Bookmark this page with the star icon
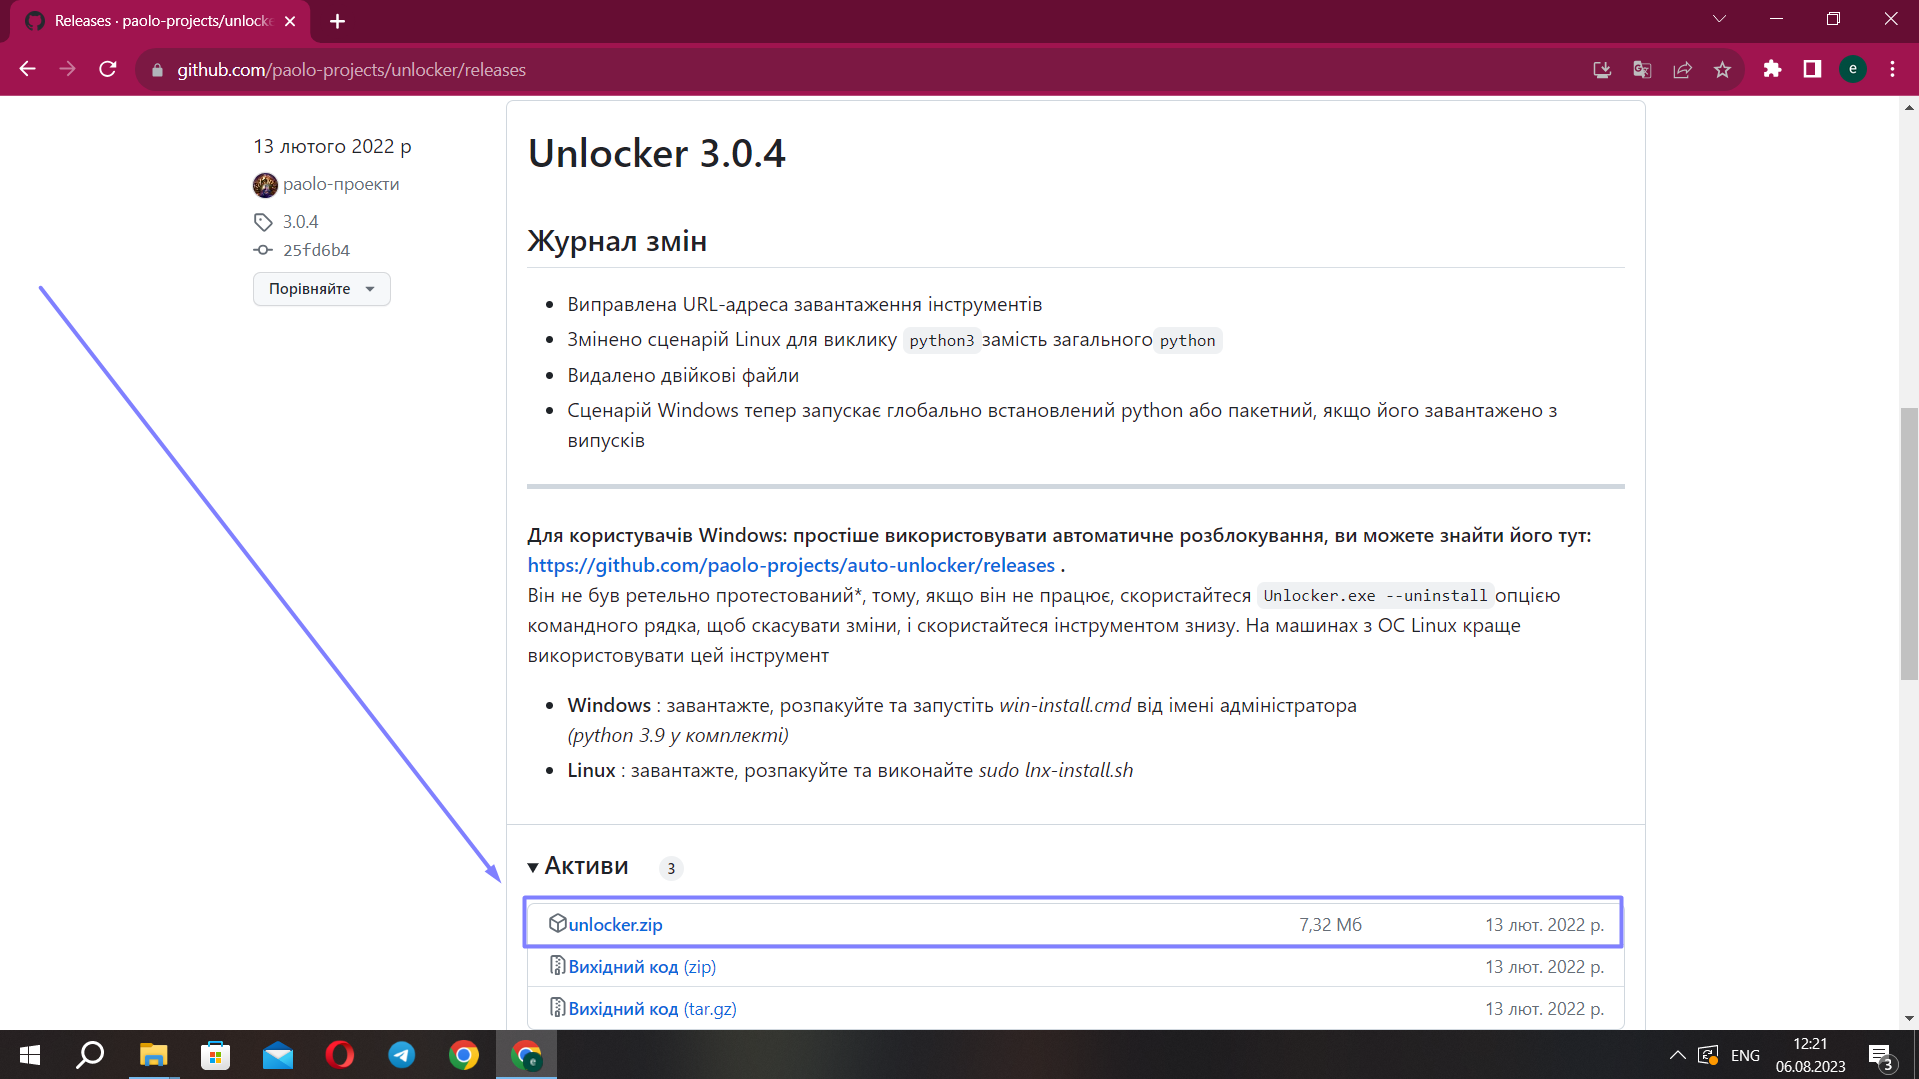 1722,69
